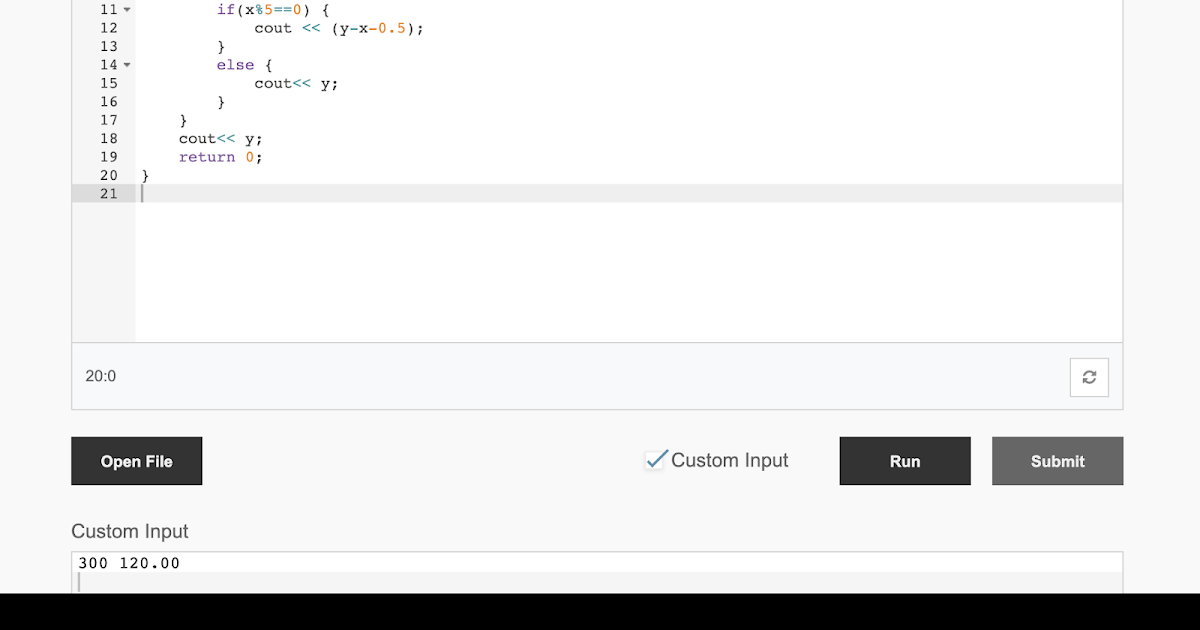Select the return 0 statement on line 19
Viewport: 1200px width, 630px height.
tap(219, 156)
